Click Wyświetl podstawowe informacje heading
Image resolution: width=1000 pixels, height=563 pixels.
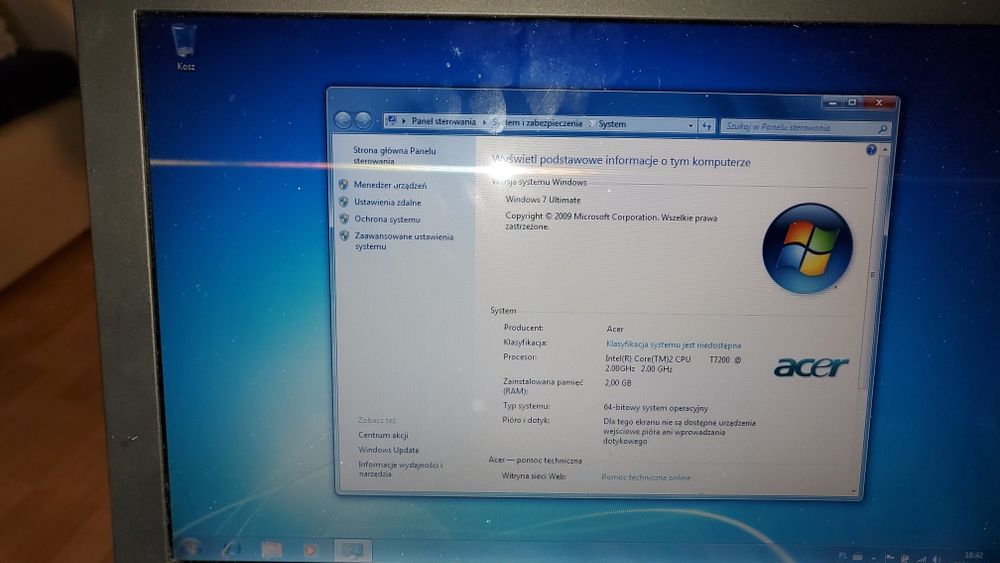click(621, 161)
